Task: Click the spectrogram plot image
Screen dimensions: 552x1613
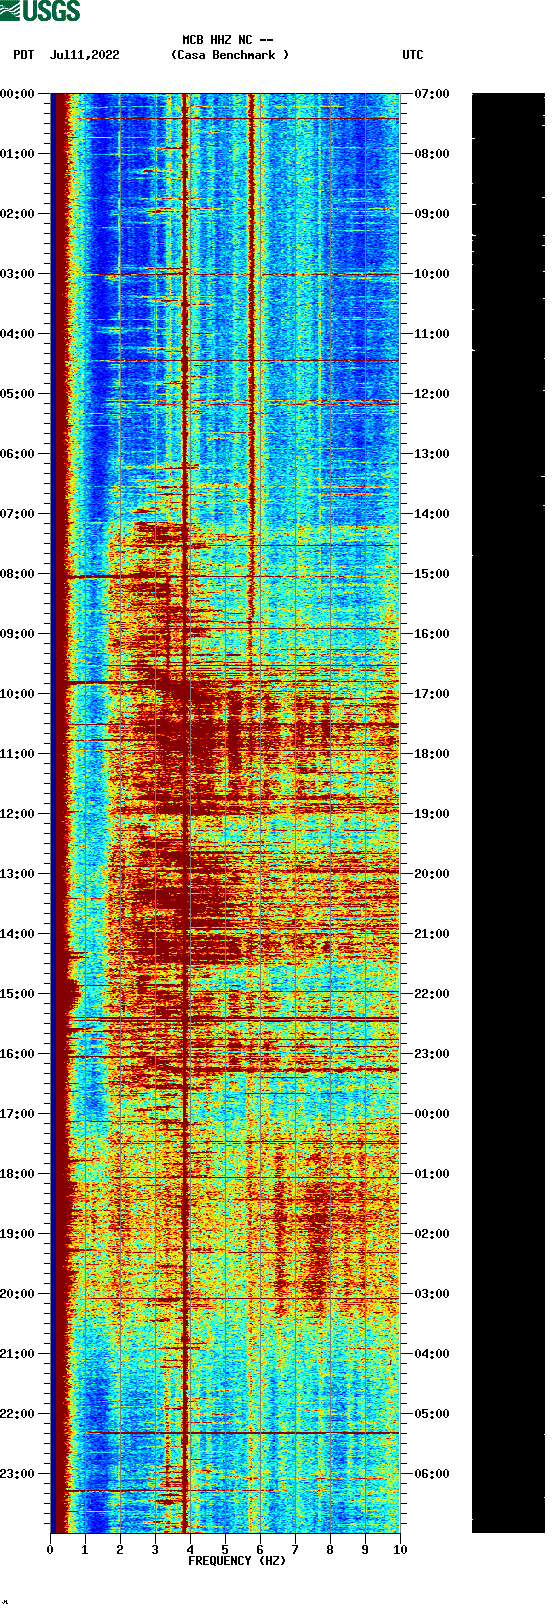Action: tap(225, 813)
